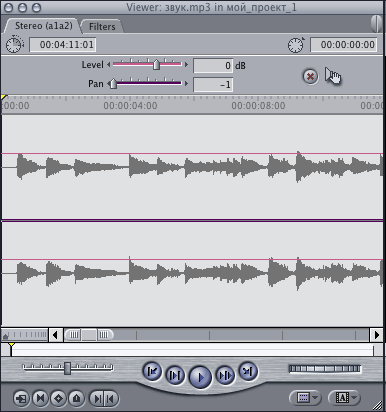Click the current timecode clock icon
The height and width of the screenshot is (412, 386).
point(296,45)
